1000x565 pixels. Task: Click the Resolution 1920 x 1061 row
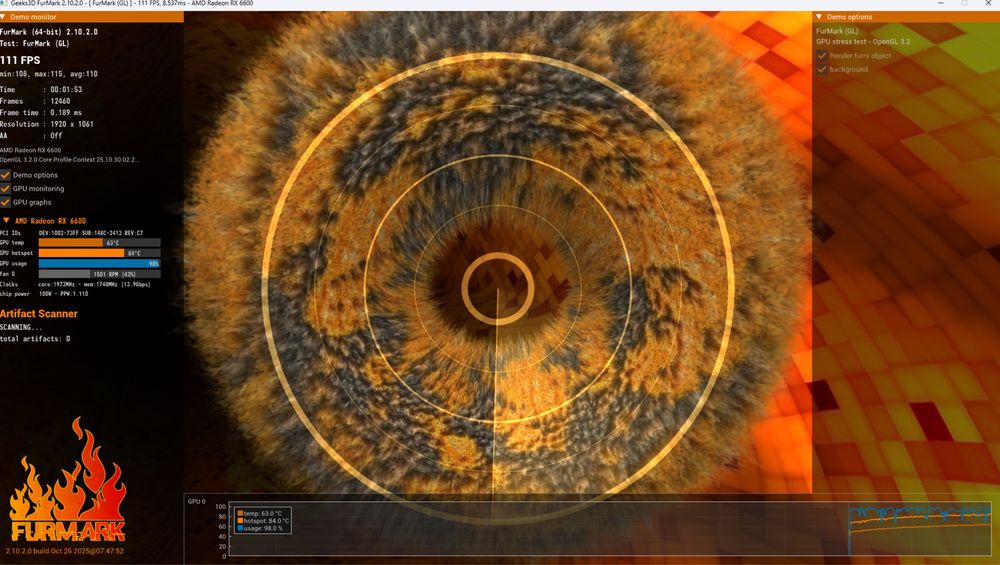tap(47, 124)
